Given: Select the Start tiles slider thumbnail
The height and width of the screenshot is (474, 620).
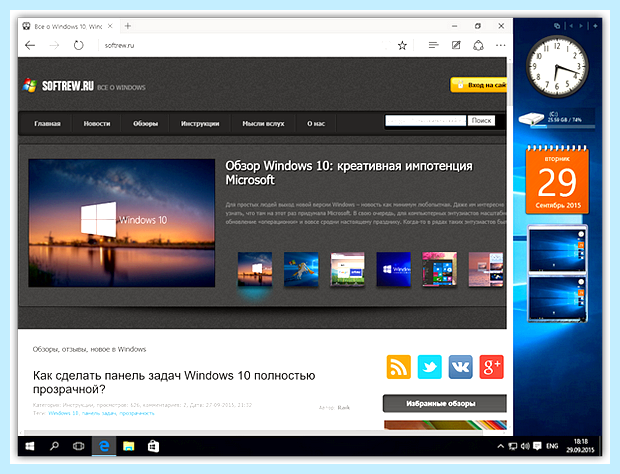Looking at the screenshot, I should [440, 269].
